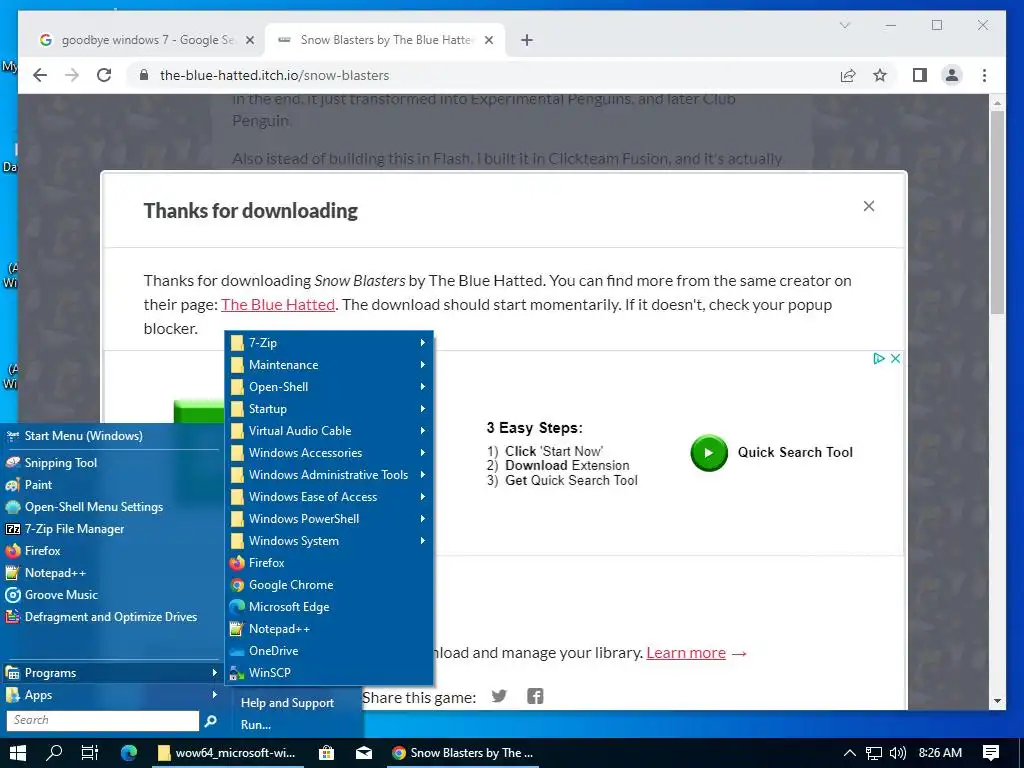Share this game on Twitter
The width and height of the screenshot is (1024, 768).
(499, 696)
